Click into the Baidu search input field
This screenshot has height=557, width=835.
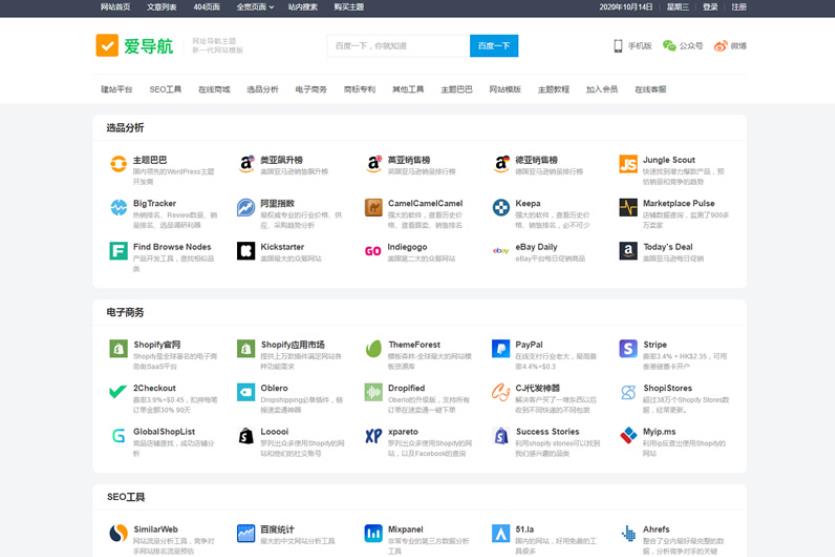point(398,46)
